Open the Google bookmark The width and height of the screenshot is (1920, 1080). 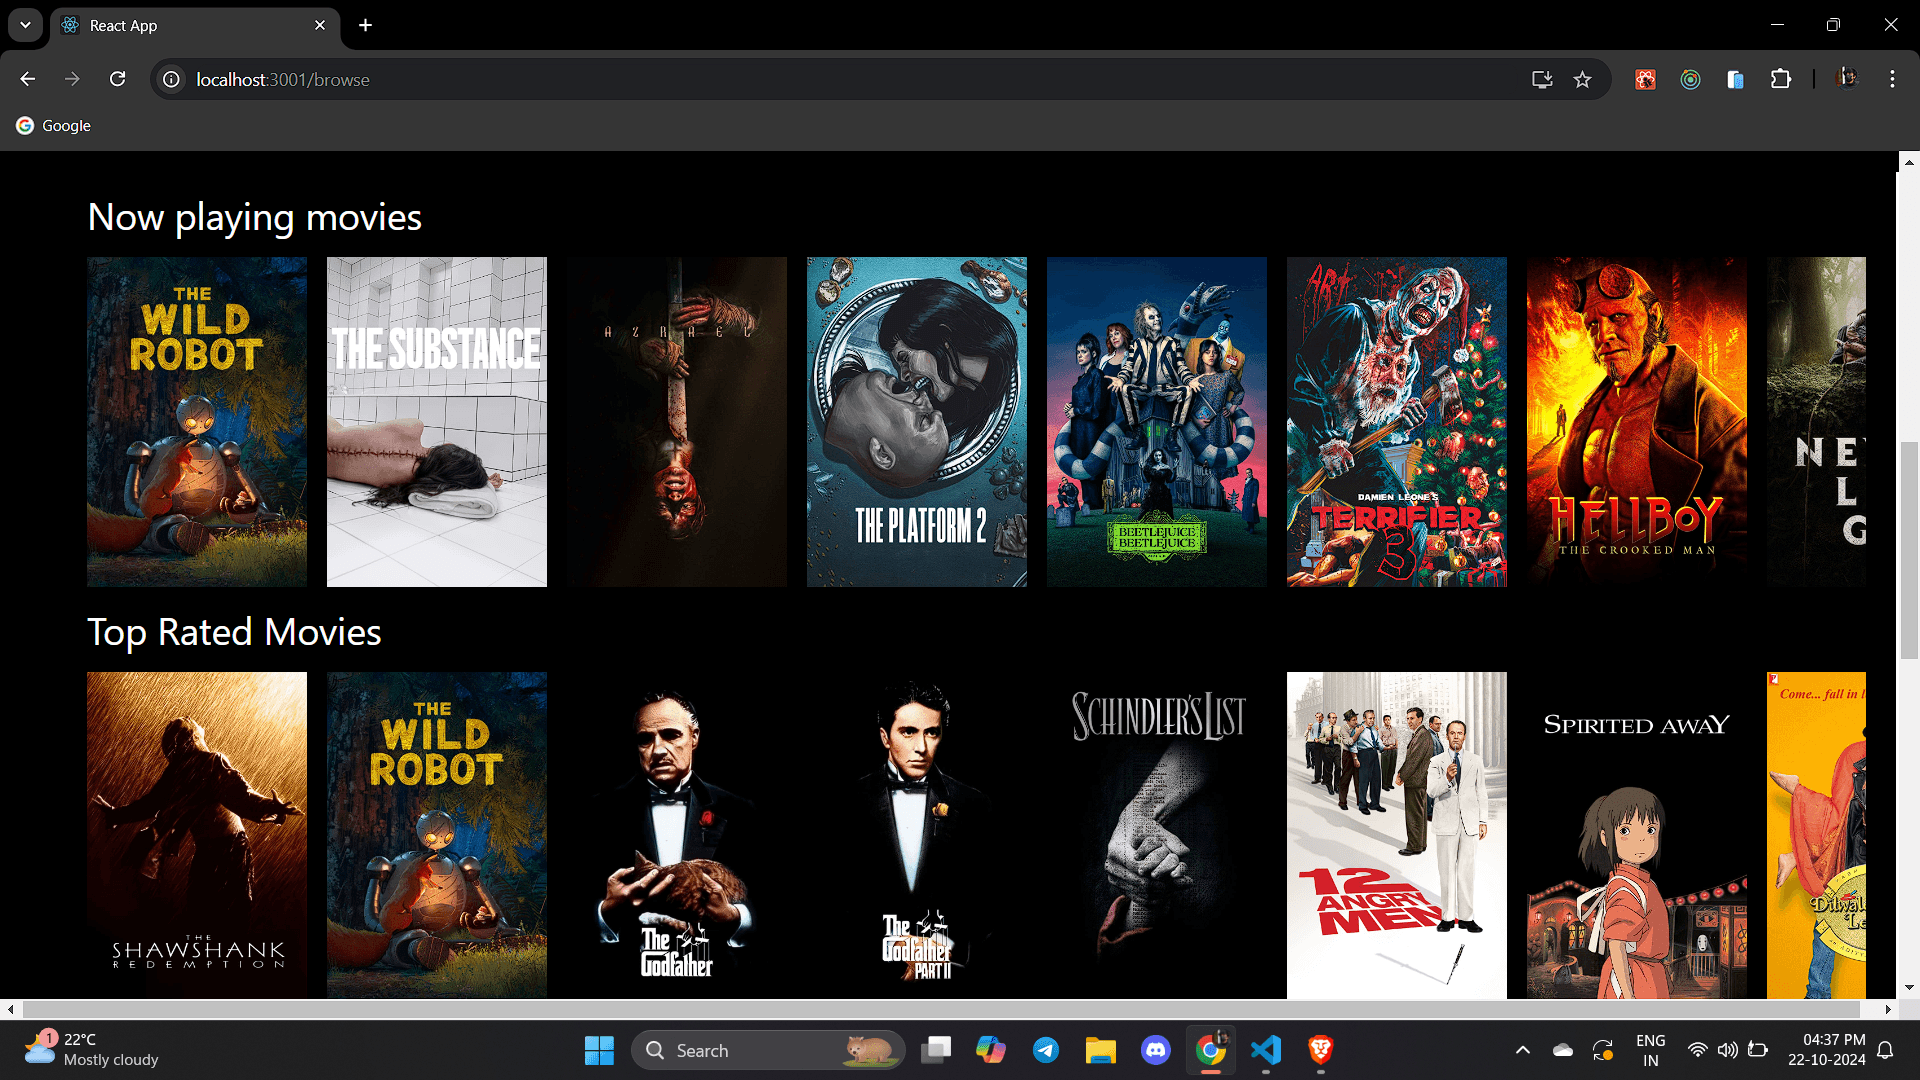click(x=54, y=125)
